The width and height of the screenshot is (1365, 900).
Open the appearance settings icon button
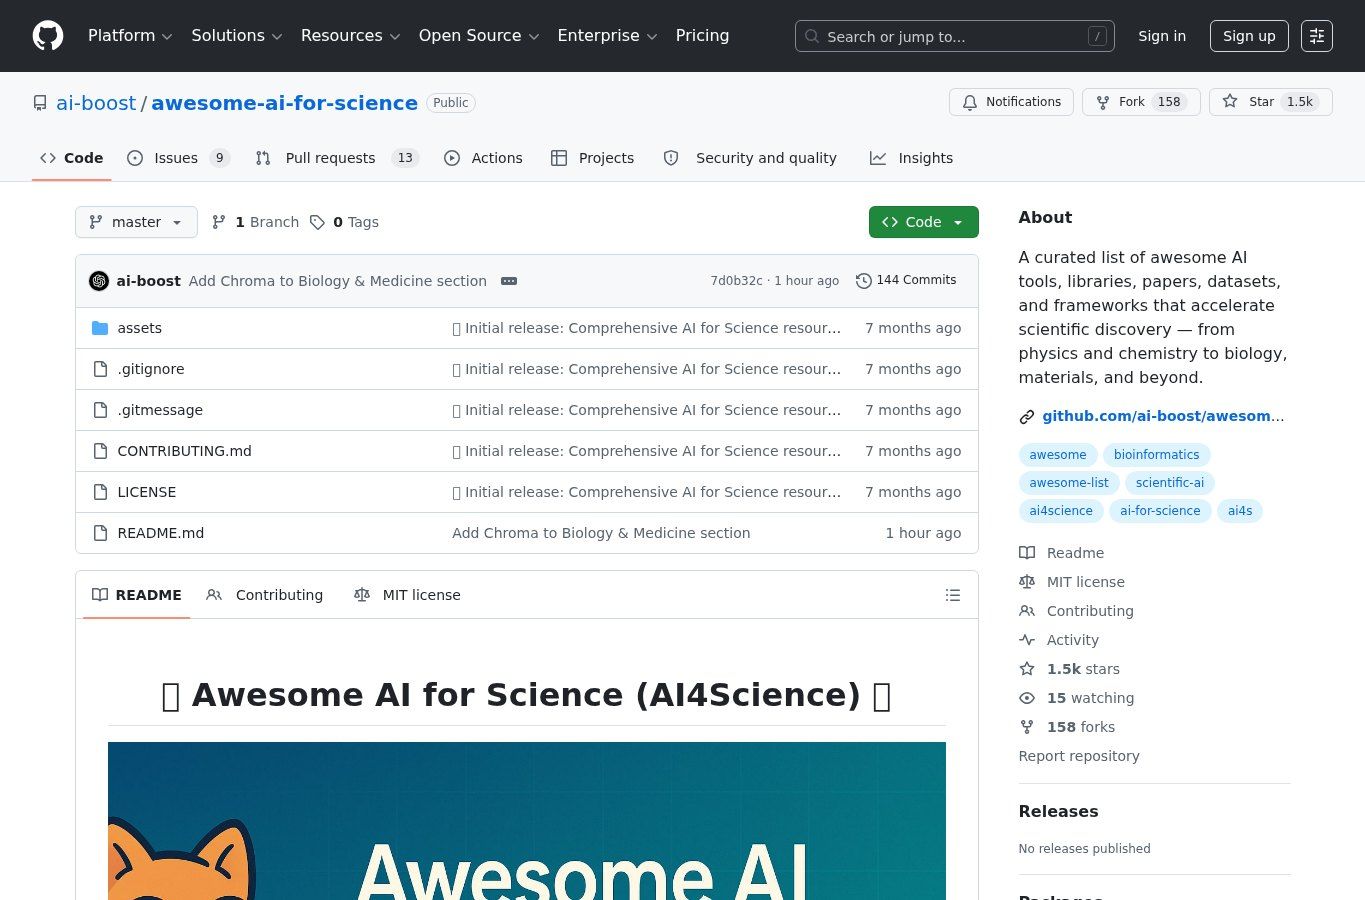[x=1317, y=36]
